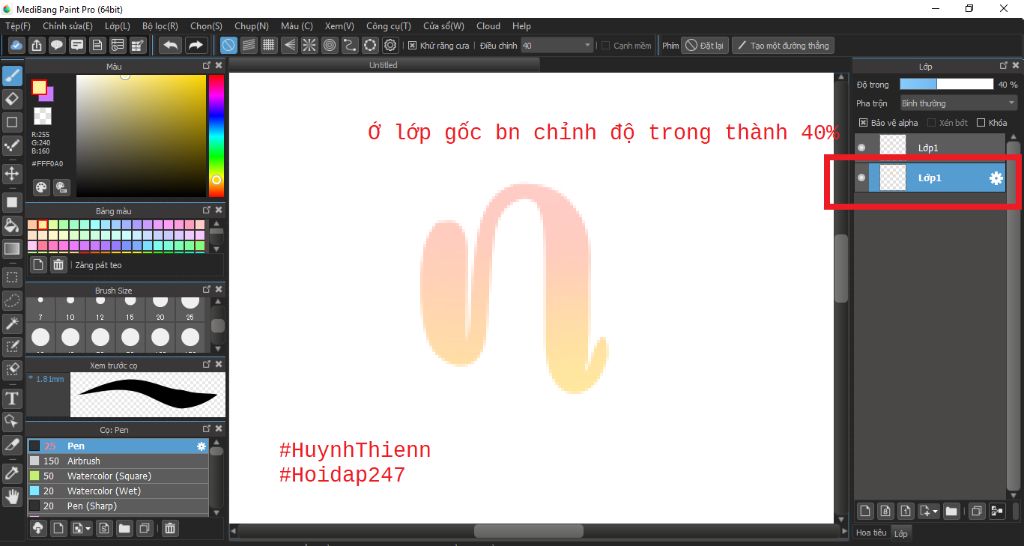Image resolution: width=1024 pixels, height=546 pixels.
Task: Click the export icon in top toolbar
Action: point(37,45)
